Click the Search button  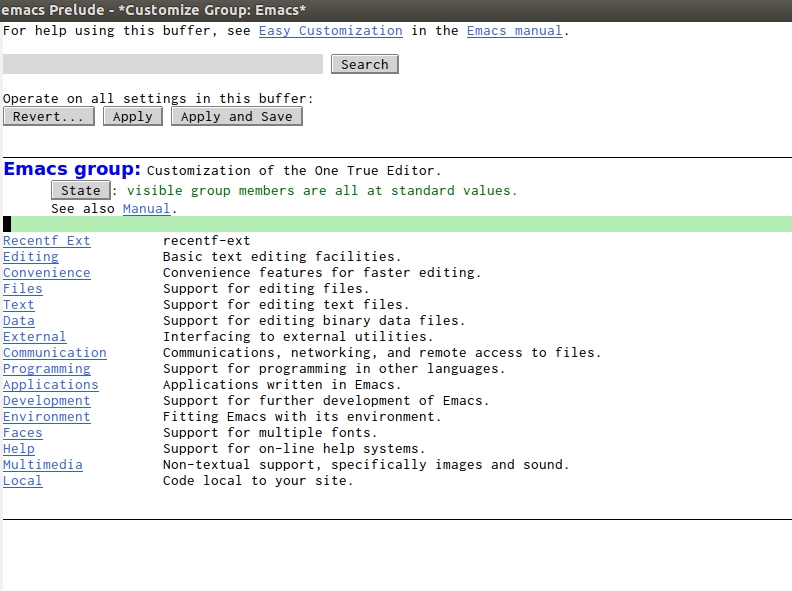pos(365,64)
